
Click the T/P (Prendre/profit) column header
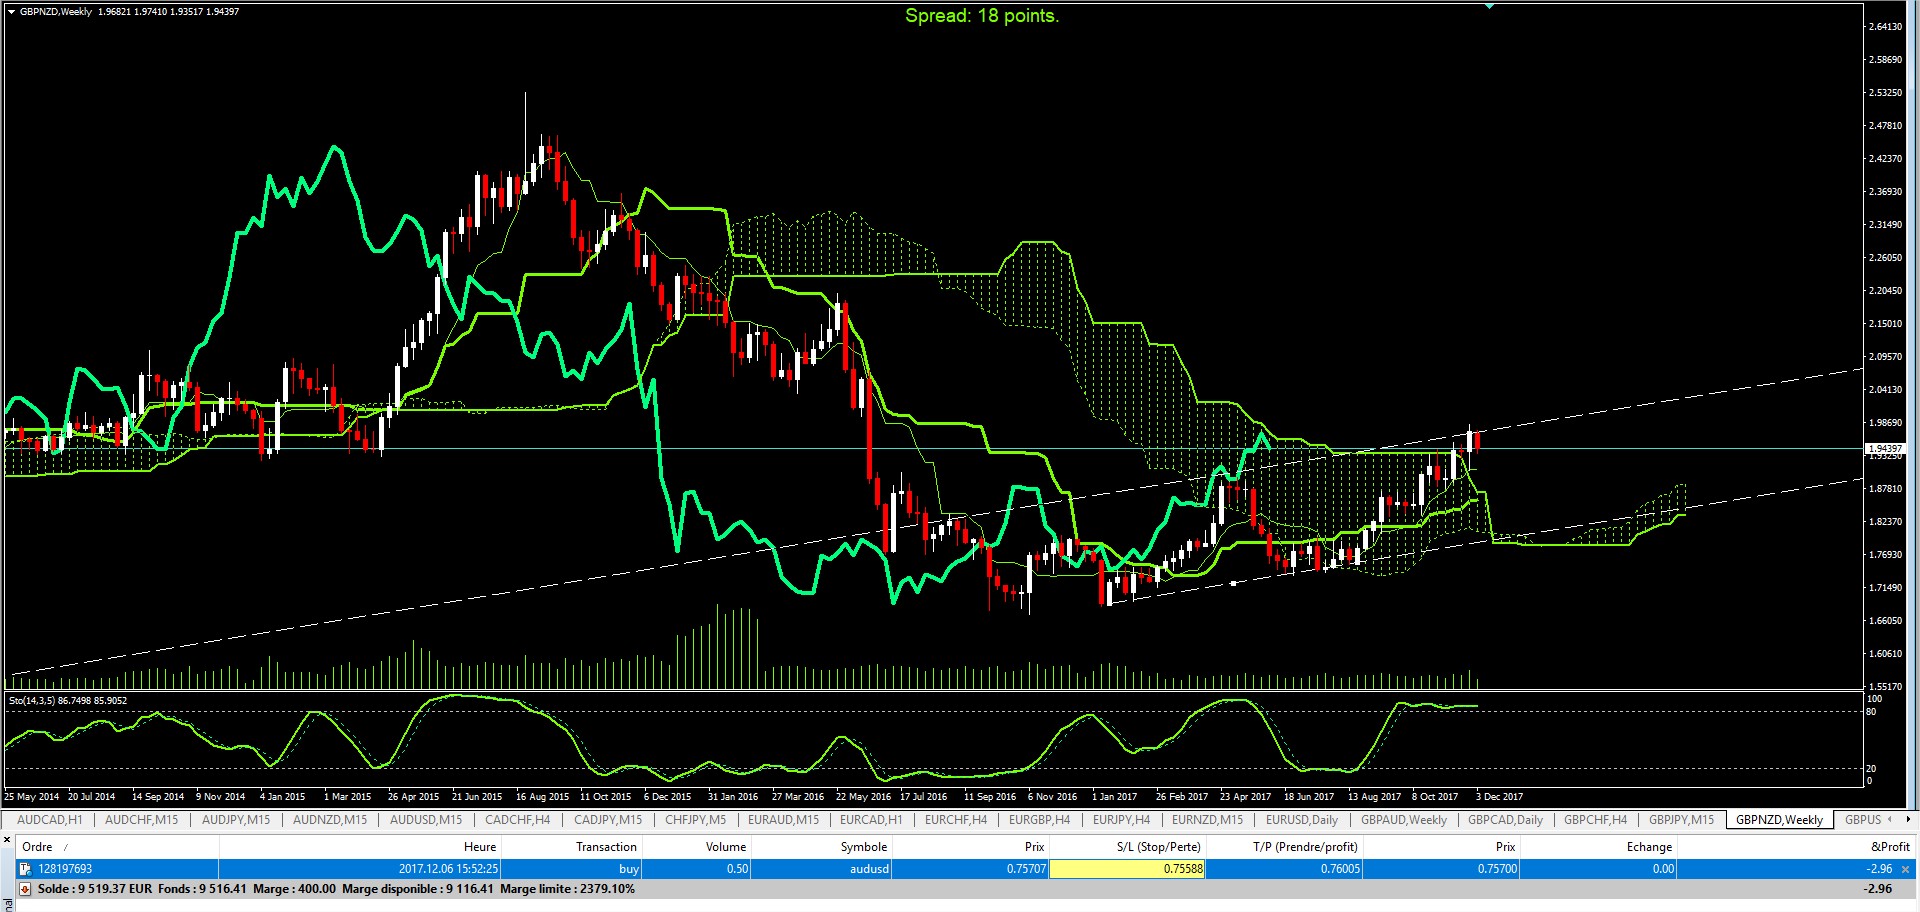coord(1284,847)
